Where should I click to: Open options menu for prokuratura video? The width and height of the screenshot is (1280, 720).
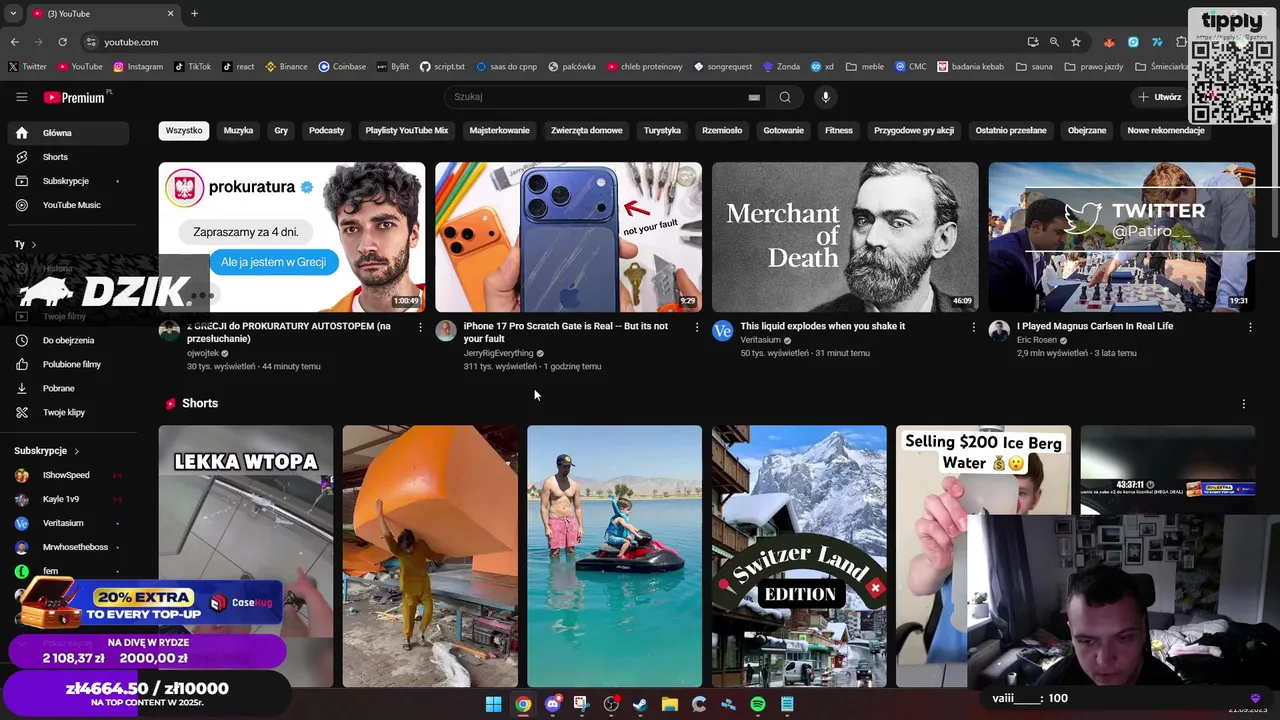(420, 327)
